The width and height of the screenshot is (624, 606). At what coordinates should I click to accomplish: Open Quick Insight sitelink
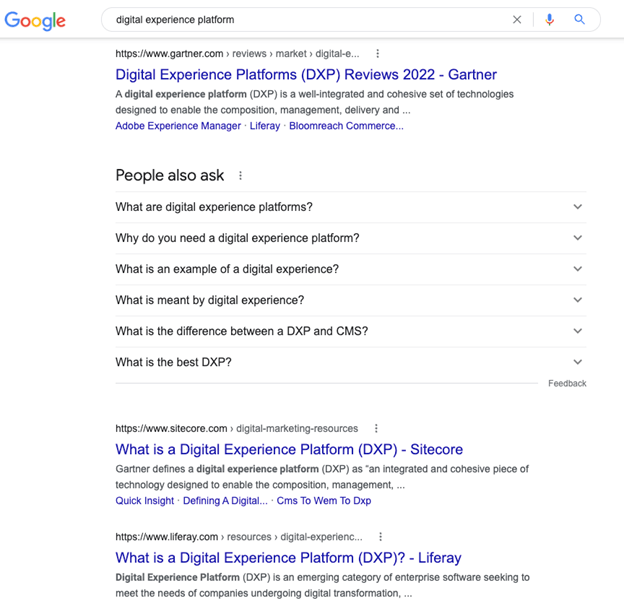point(145,501)
